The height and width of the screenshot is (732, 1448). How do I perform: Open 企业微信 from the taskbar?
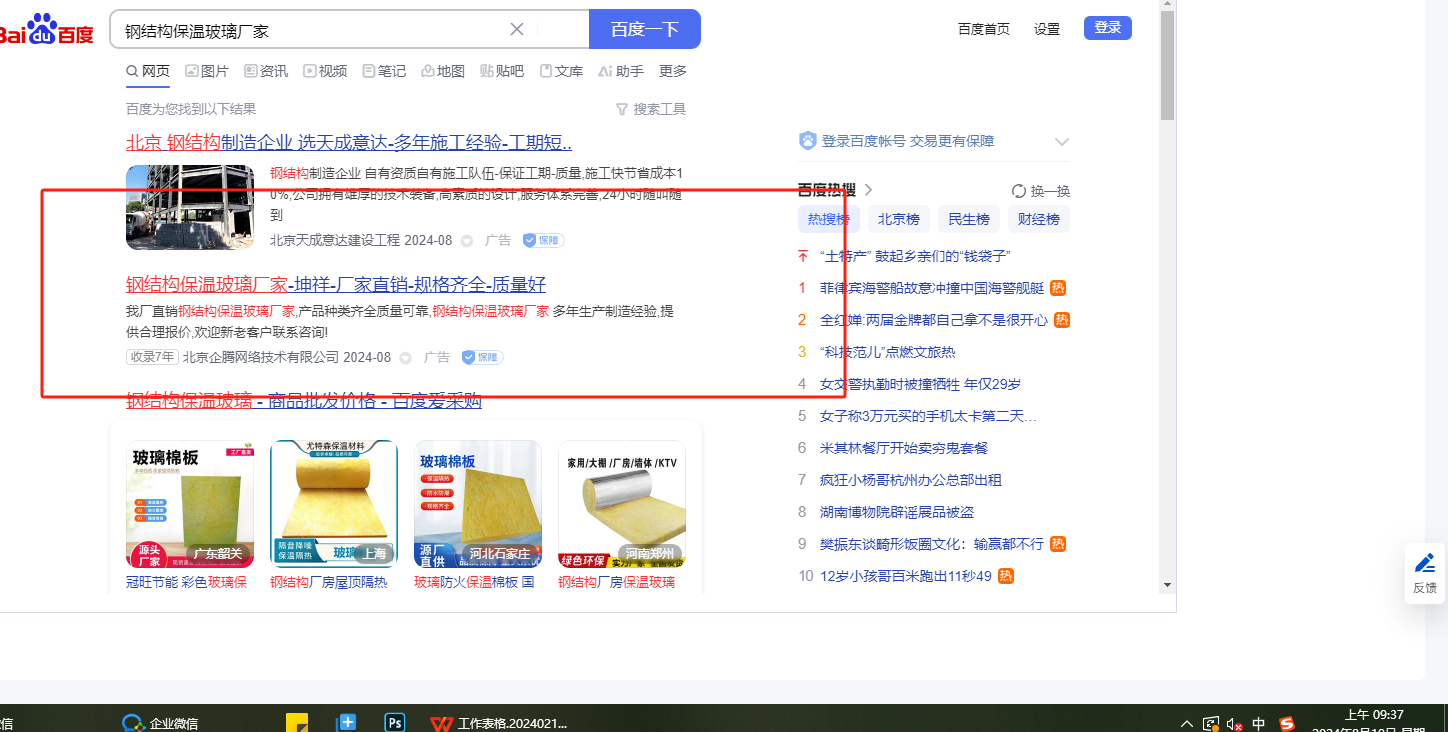(x=160, y=723)
